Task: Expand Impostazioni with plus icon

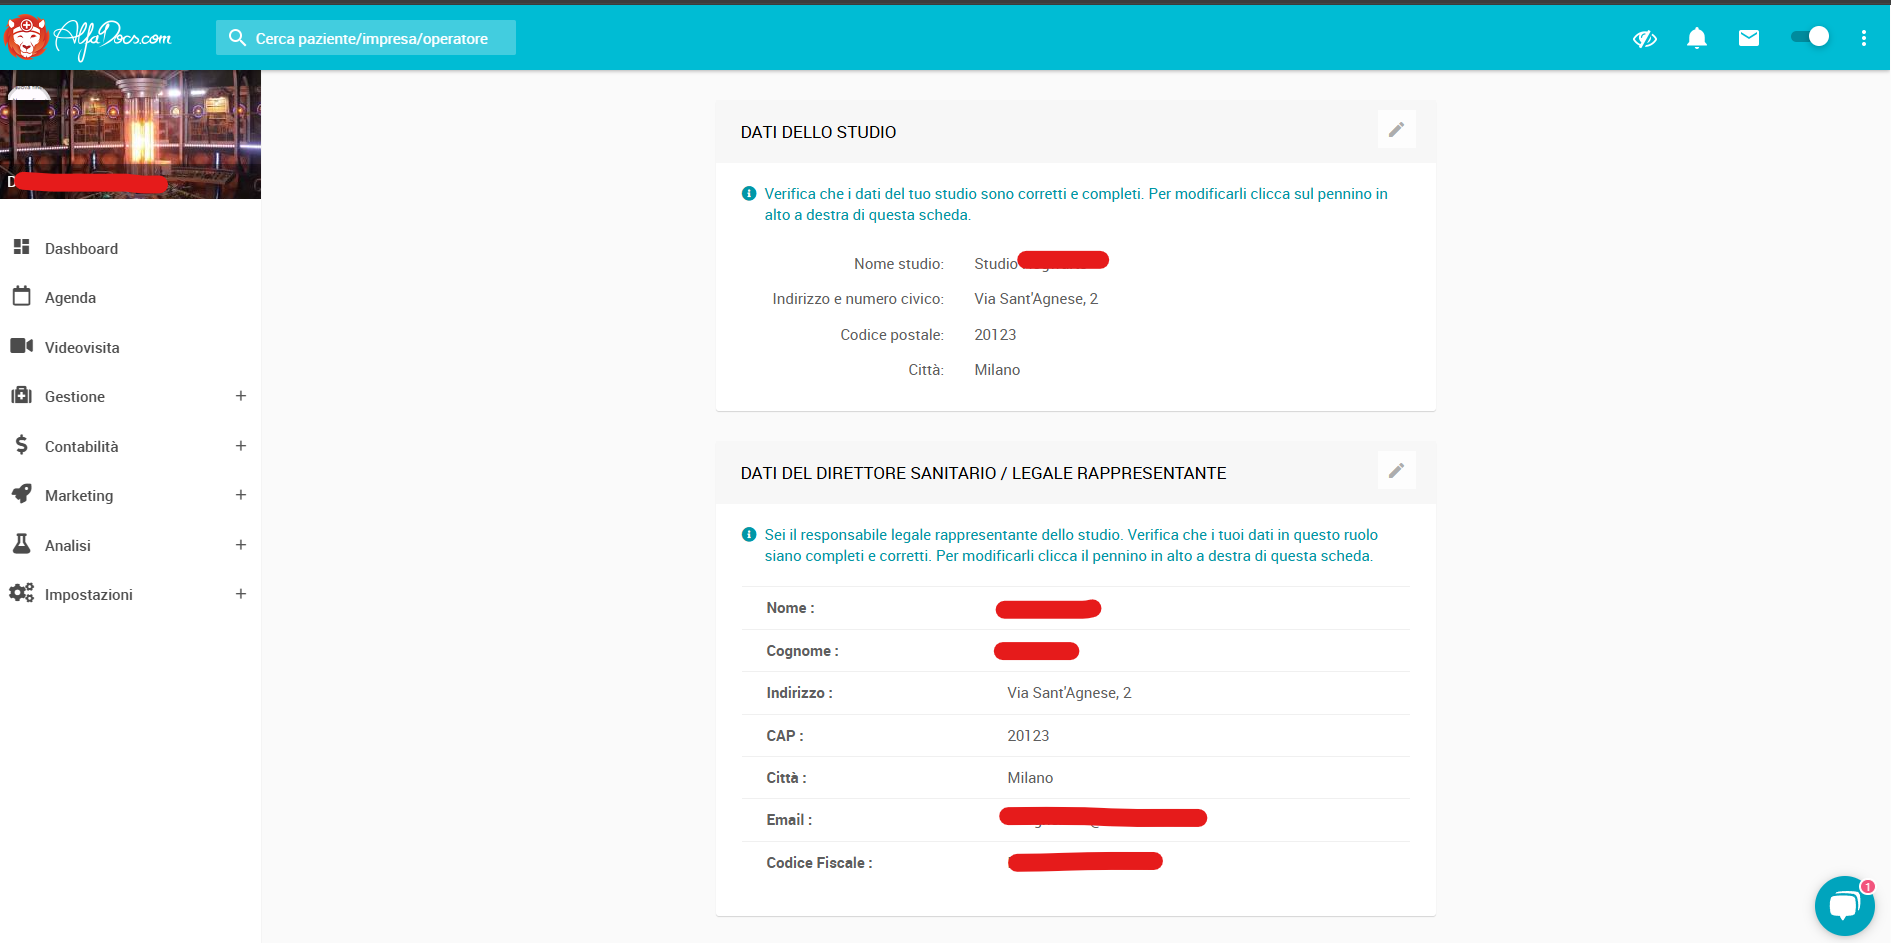Action: tap(241, 594)
